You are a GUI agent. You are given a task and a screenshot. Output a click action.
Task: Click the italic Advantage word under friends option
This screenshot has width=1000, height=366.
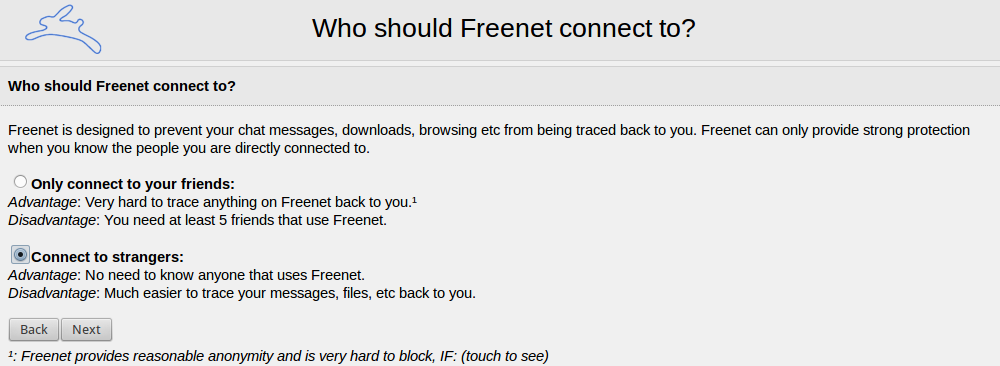(43, 203)
